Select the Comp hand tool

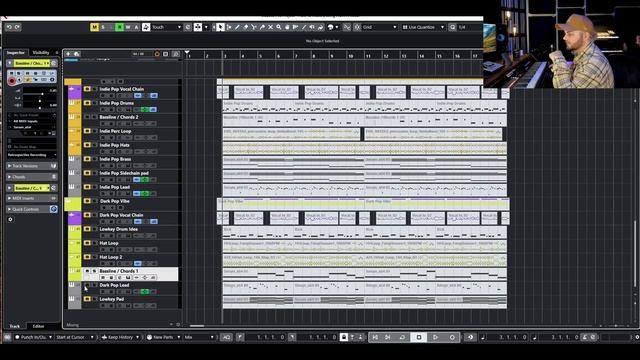point(287,27)
